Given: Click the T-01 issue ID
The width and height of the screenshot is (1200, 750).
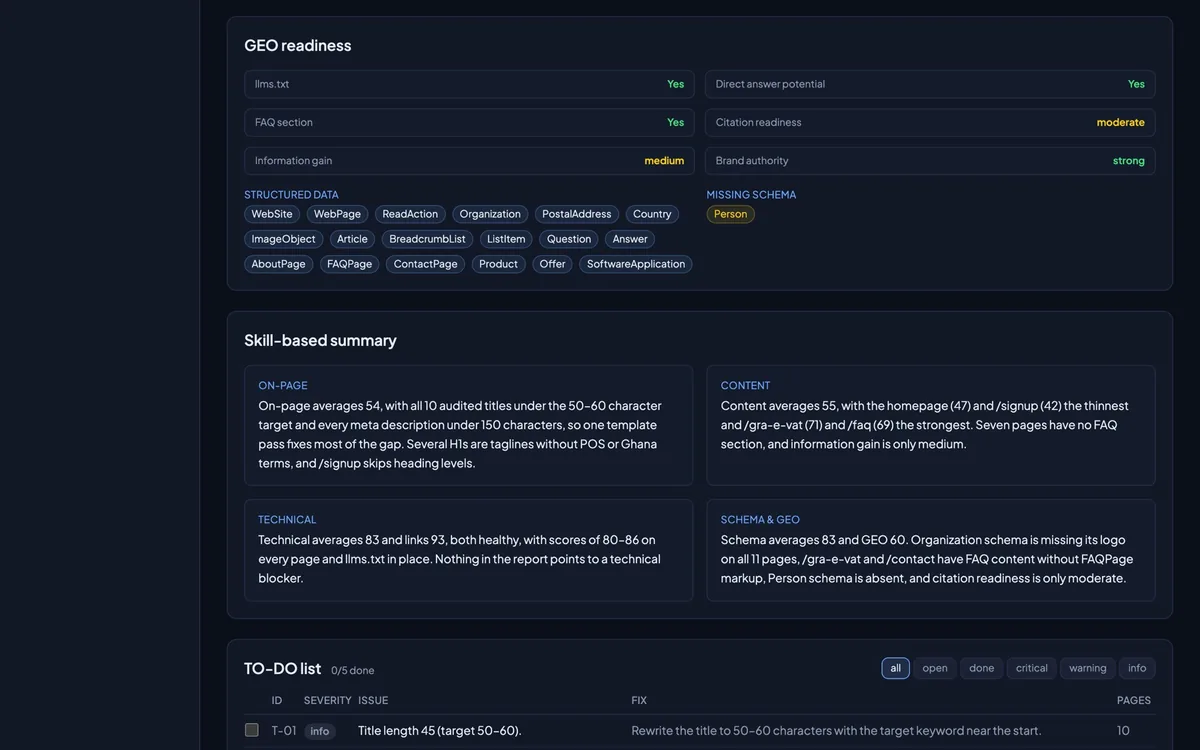Looking at the screenshot, I should 284,731.
